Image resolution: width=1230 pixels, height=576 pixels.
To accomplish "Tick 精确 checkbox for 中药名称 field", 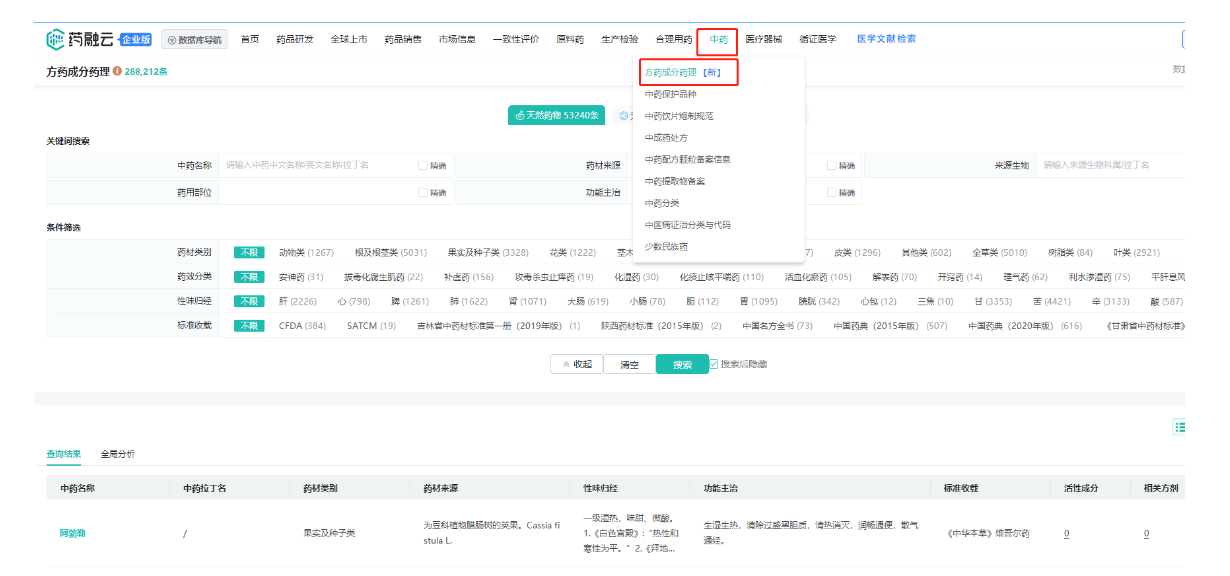I will (x=423, y=165).
